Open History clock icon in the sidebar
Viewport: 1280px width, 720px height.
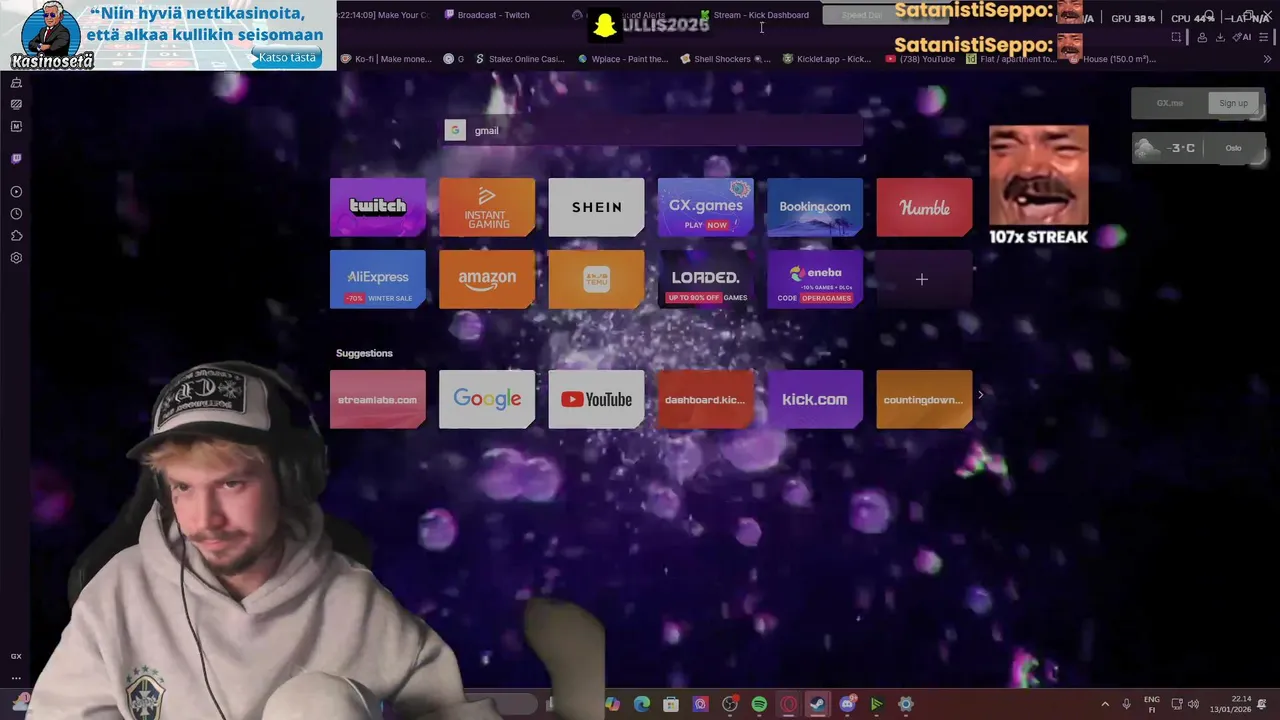pyautogui.click(x=16, y=214)
